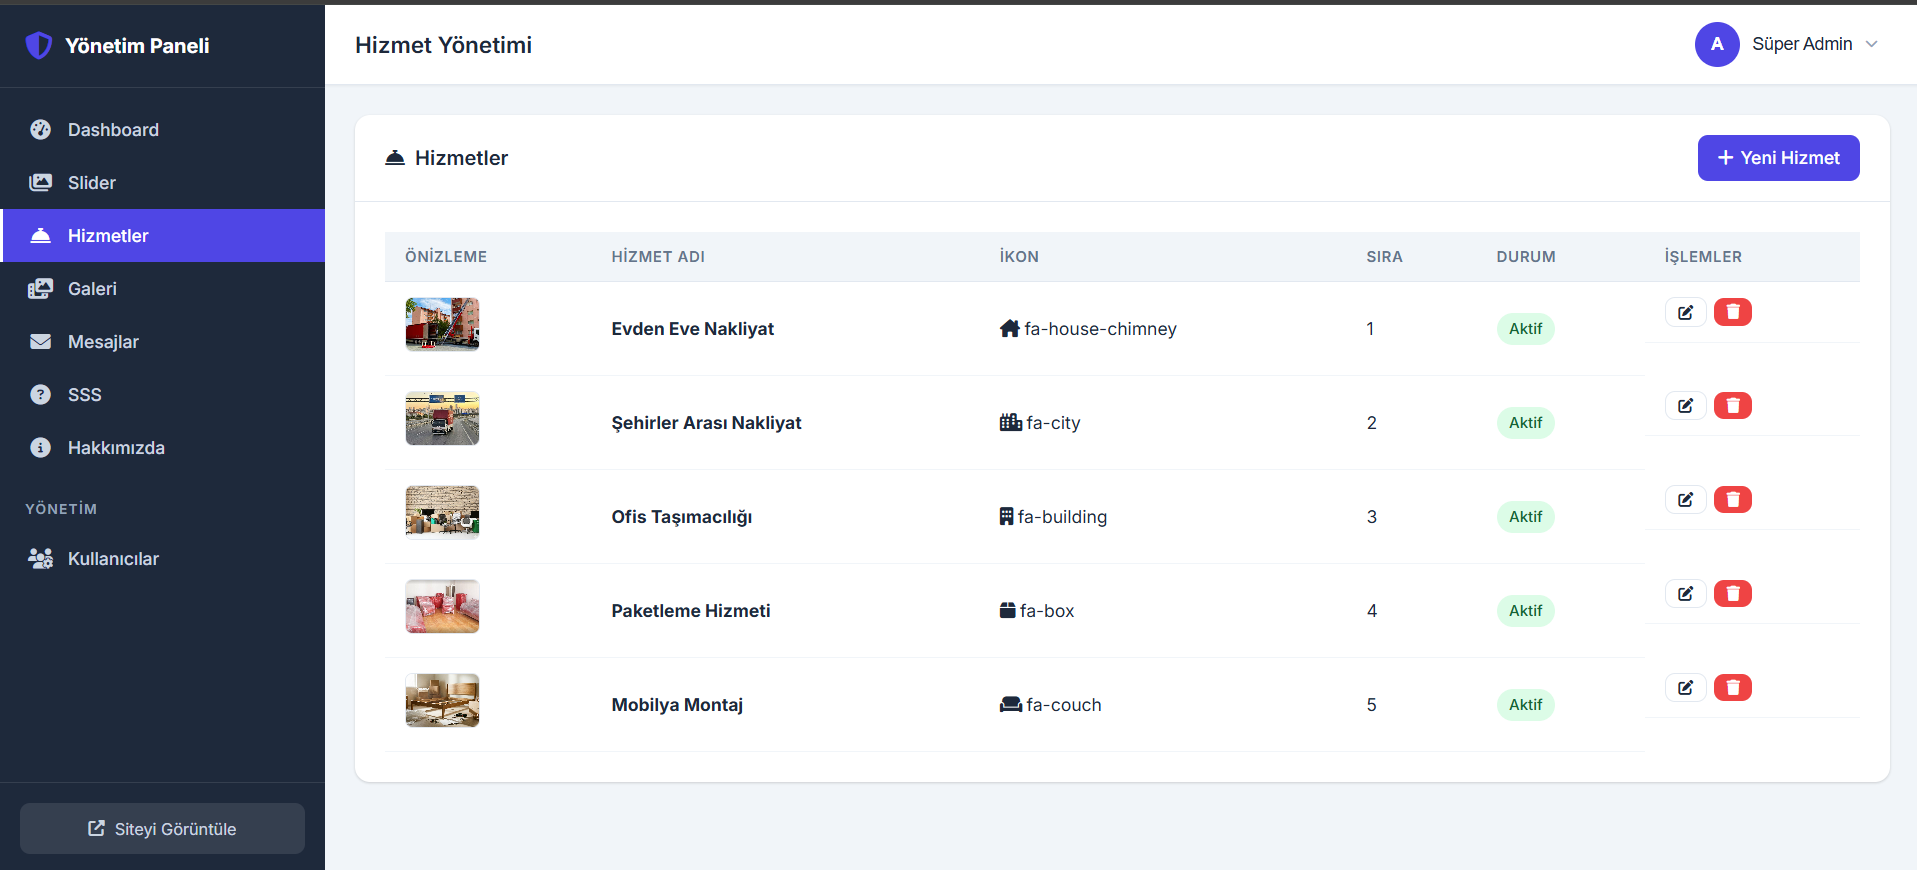The image size is (1917, 870).
Task: Delete the Ofis Taşımacılığı service
Action: click(1733, 499)
